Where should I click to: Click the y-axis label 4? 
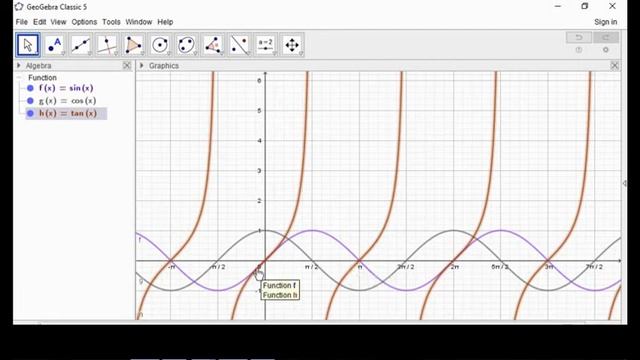pos(259,141)
